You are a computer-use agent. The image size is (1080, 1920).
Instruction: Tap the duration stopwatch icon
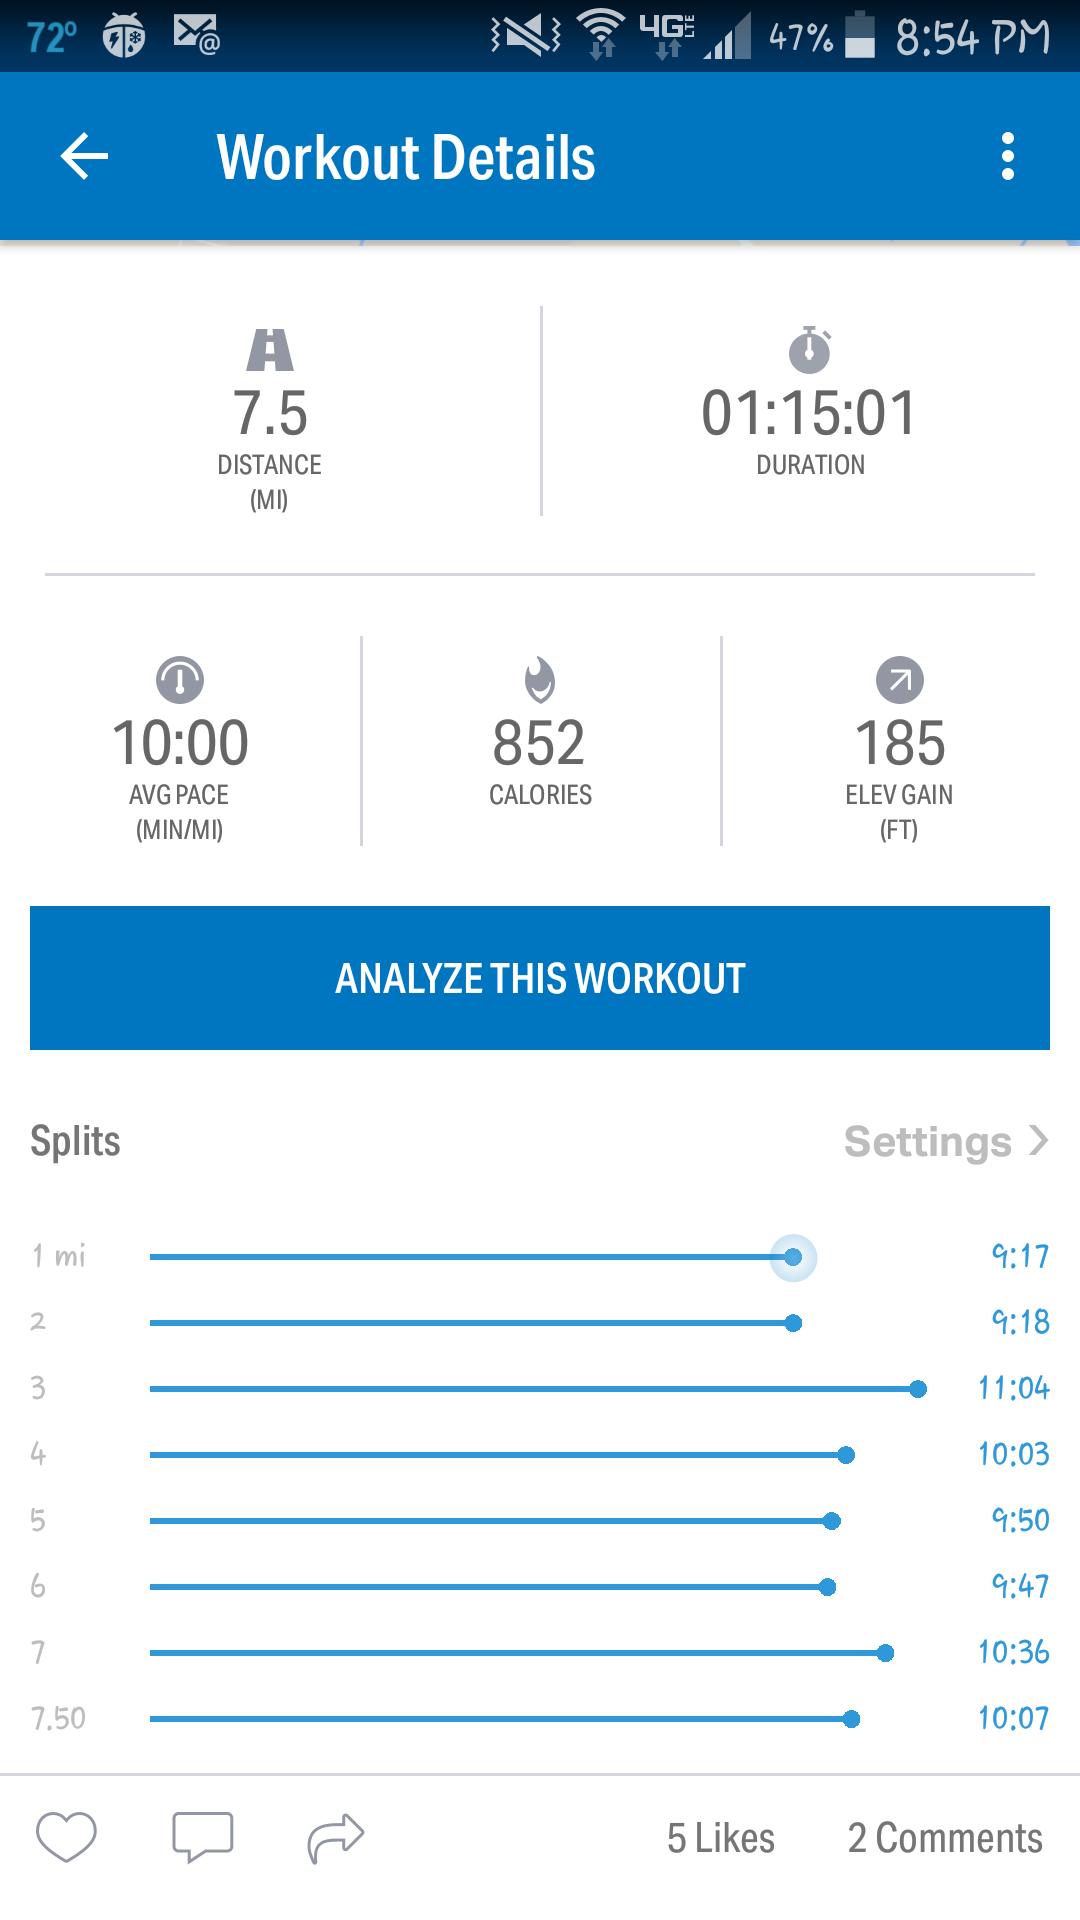point(810,350)
